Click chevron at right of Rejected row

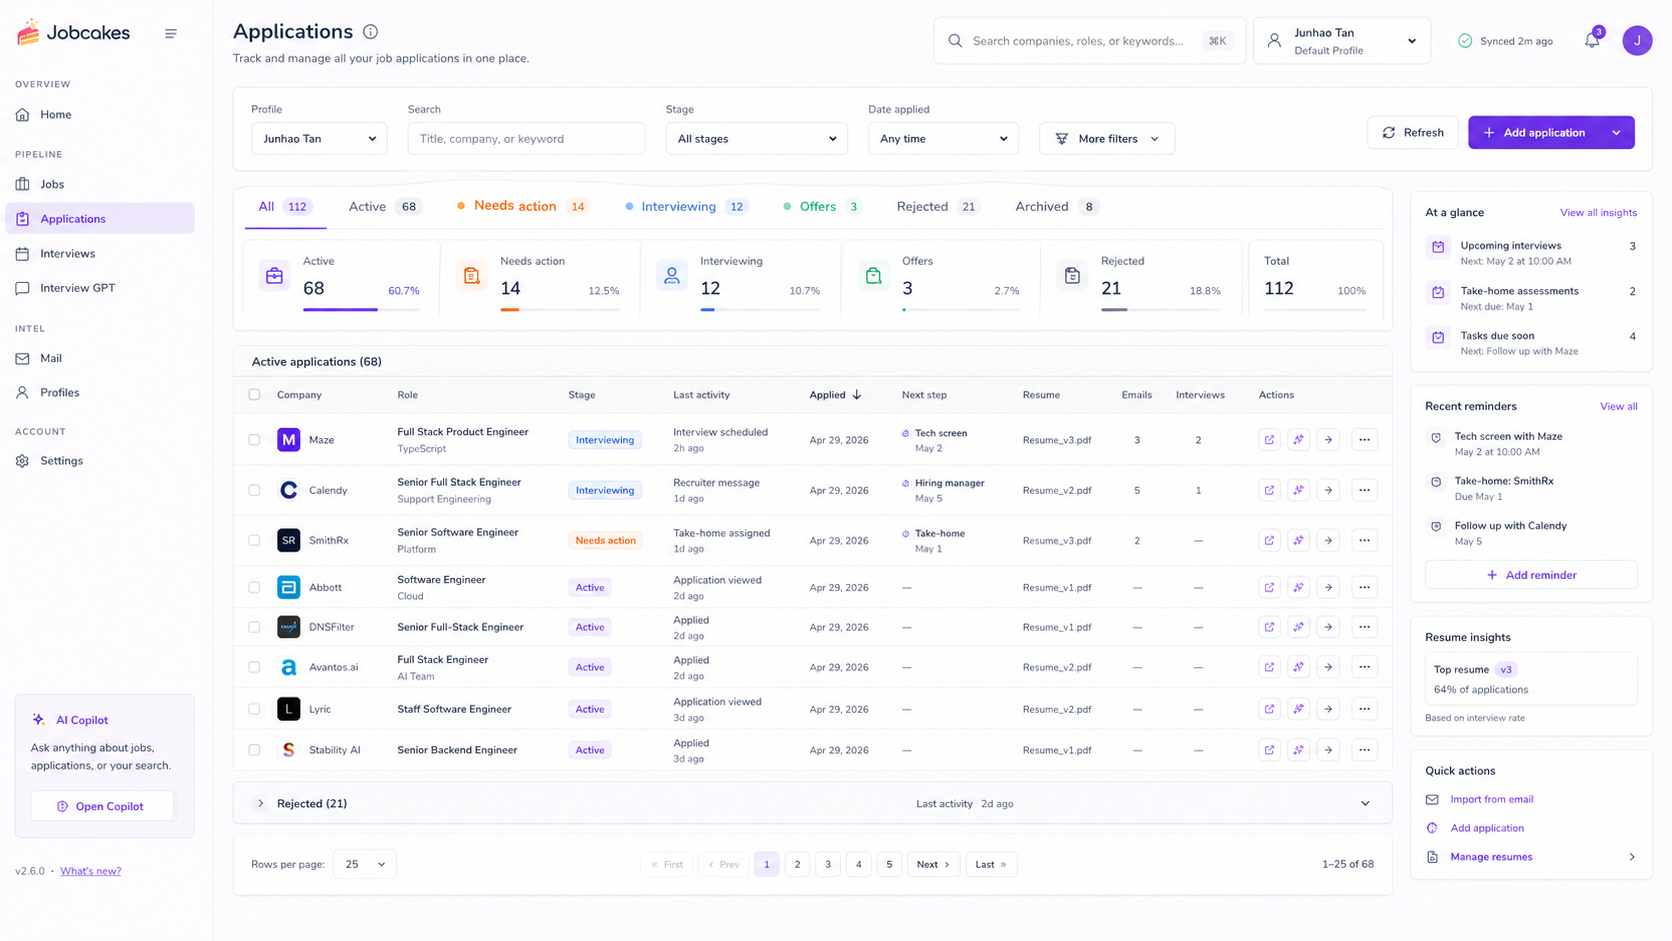click(x=1365, y=804)
